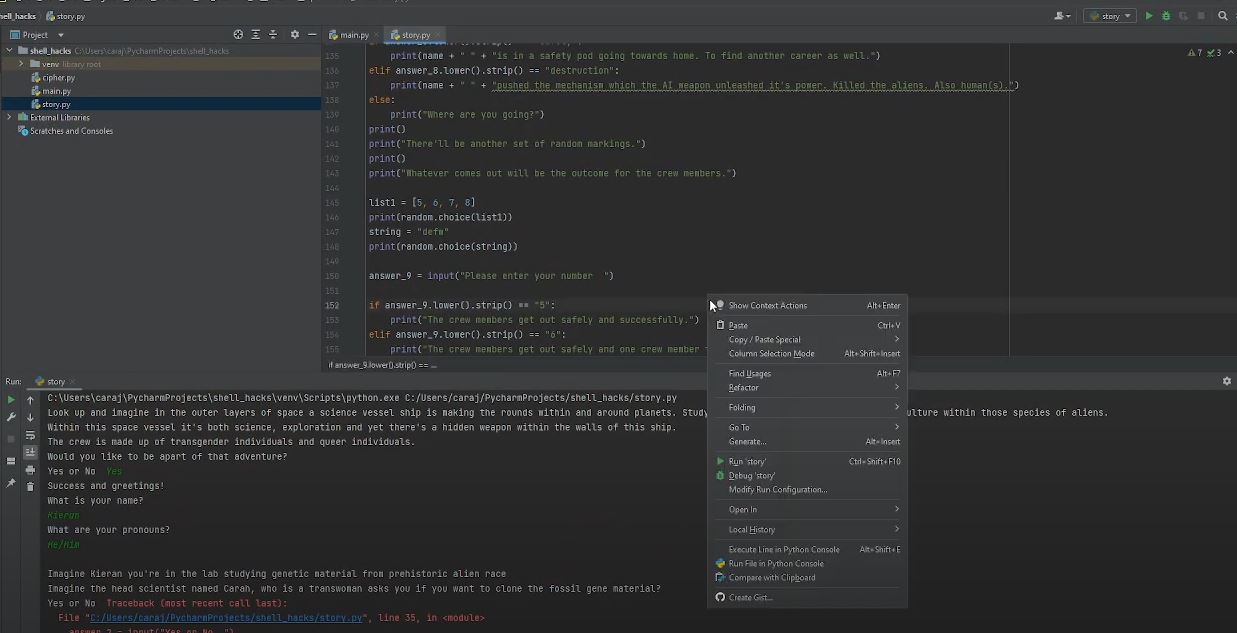Choose Debug 'story' in context menu
The width and height of the screenshot is (1237, 633).
tap(808, 475)
